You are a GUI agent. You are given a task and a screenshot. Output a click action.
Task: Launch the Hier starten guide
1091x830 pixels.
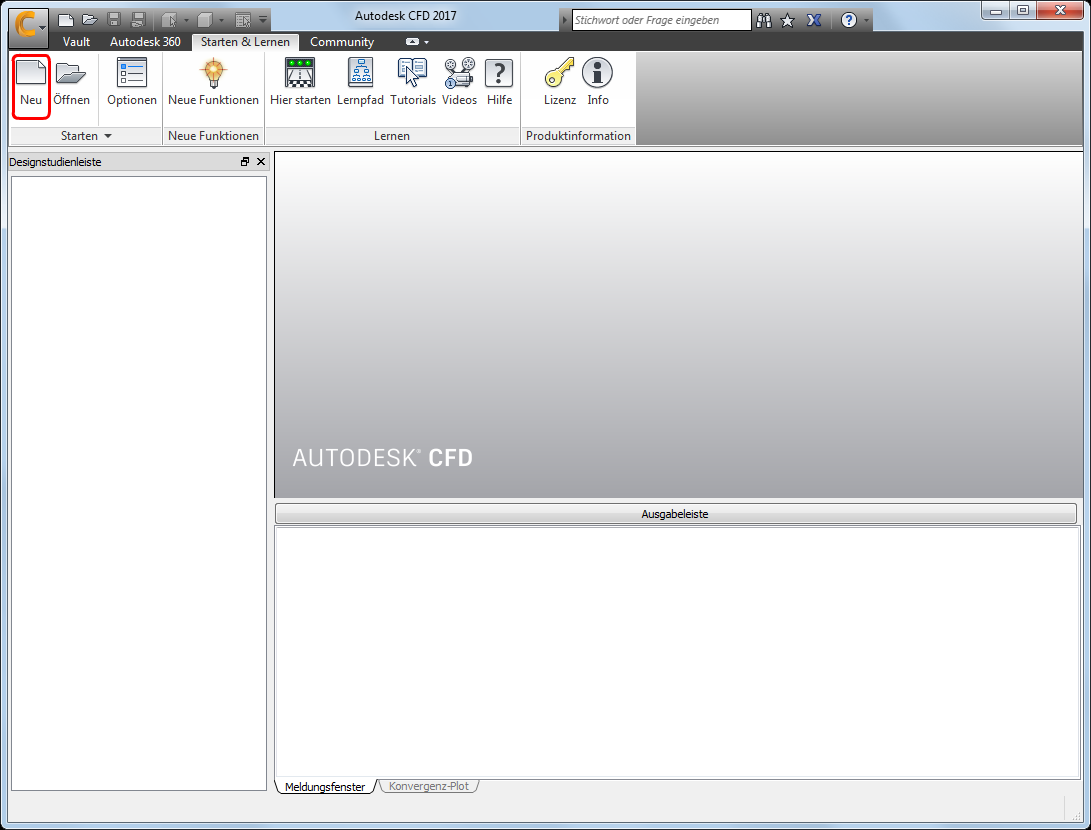pos(300,83)
